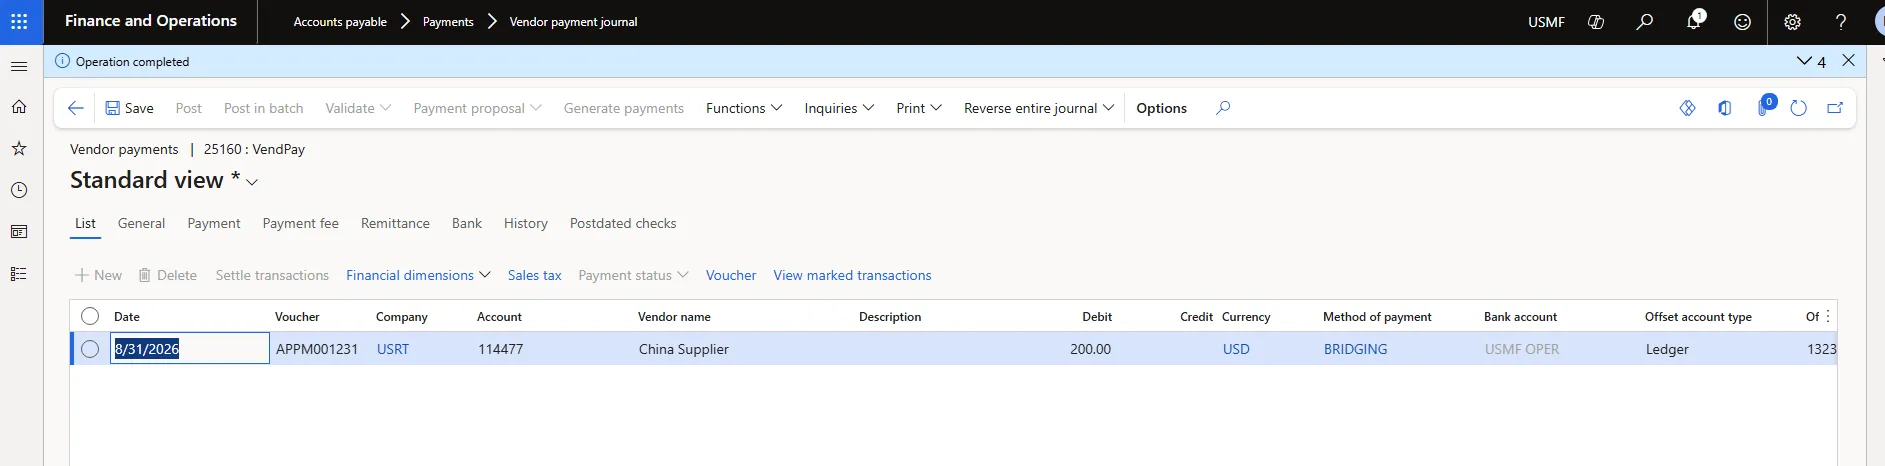Open global search magnifier in header
The width and height of the screenshot is (1885, 466).
pyautogui.click(x=1645, y=22)
